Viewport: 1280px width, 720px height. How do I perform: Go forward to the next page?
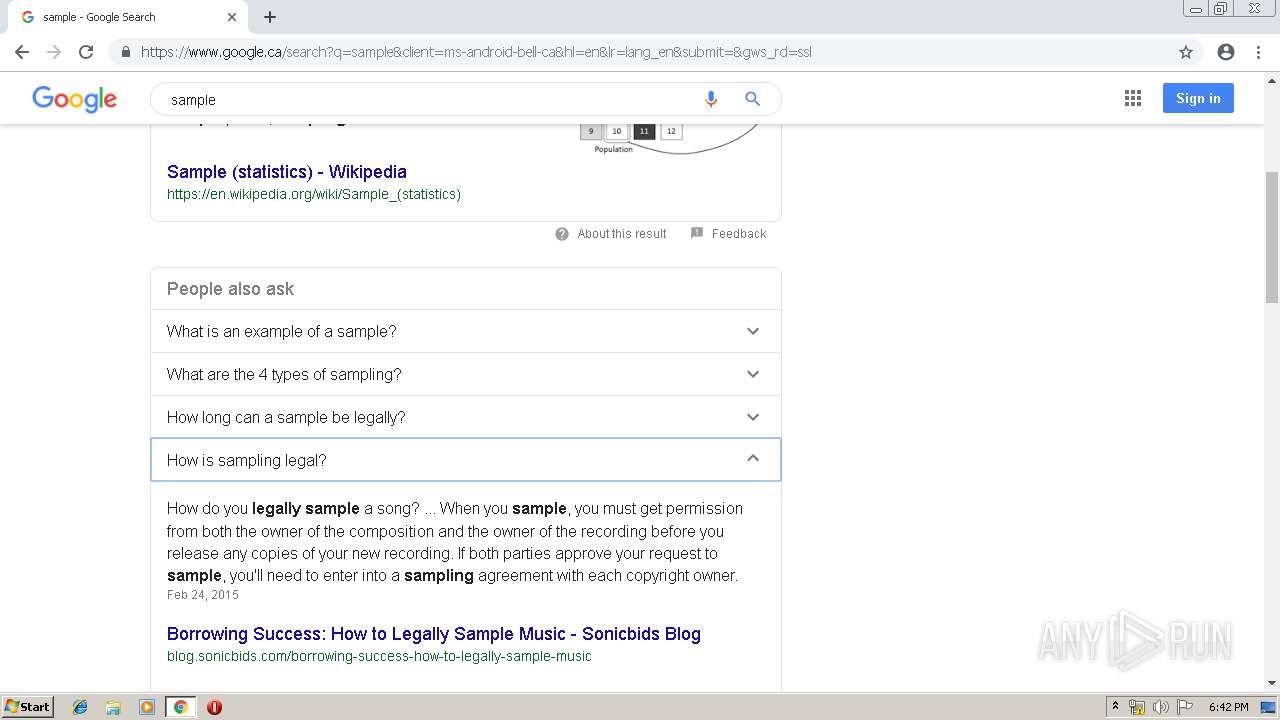click(x=54, y=52)
